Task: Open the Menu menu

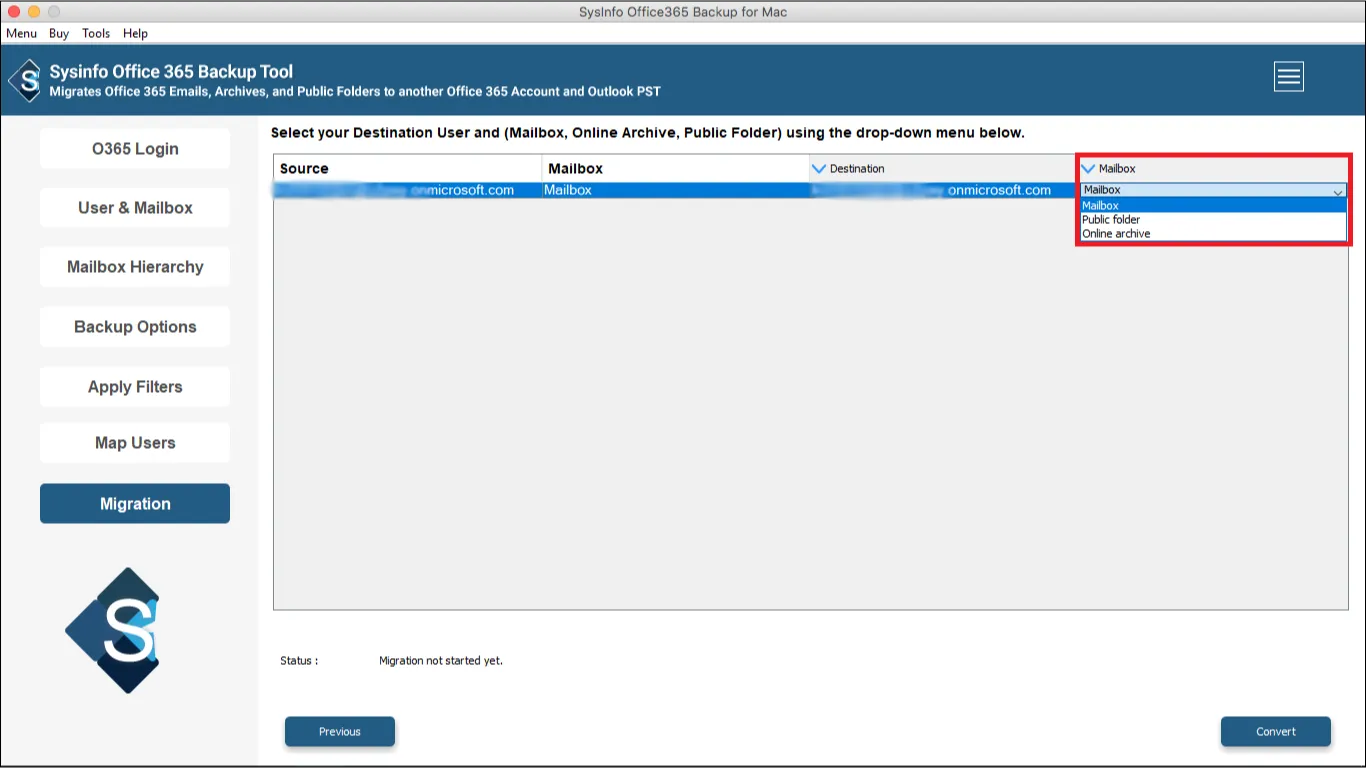Action: (21, 33)
